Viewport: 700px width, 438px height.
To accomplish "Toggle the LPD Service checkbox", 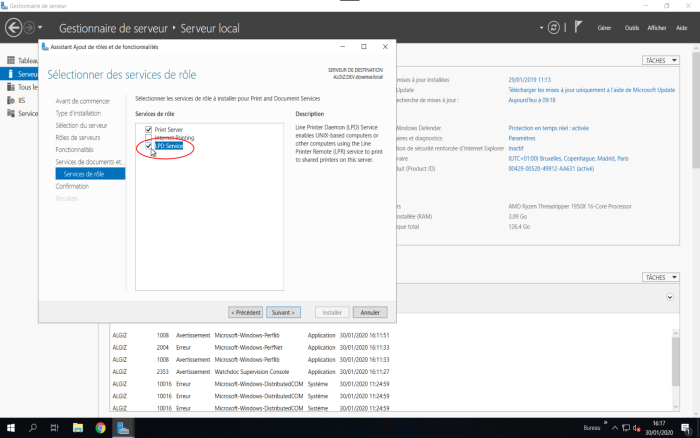I will [x=149, y=146].
